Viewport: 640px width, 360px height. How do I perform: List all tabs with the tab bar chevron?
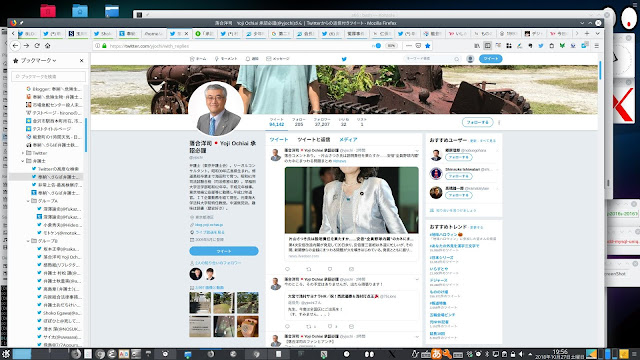598,33
